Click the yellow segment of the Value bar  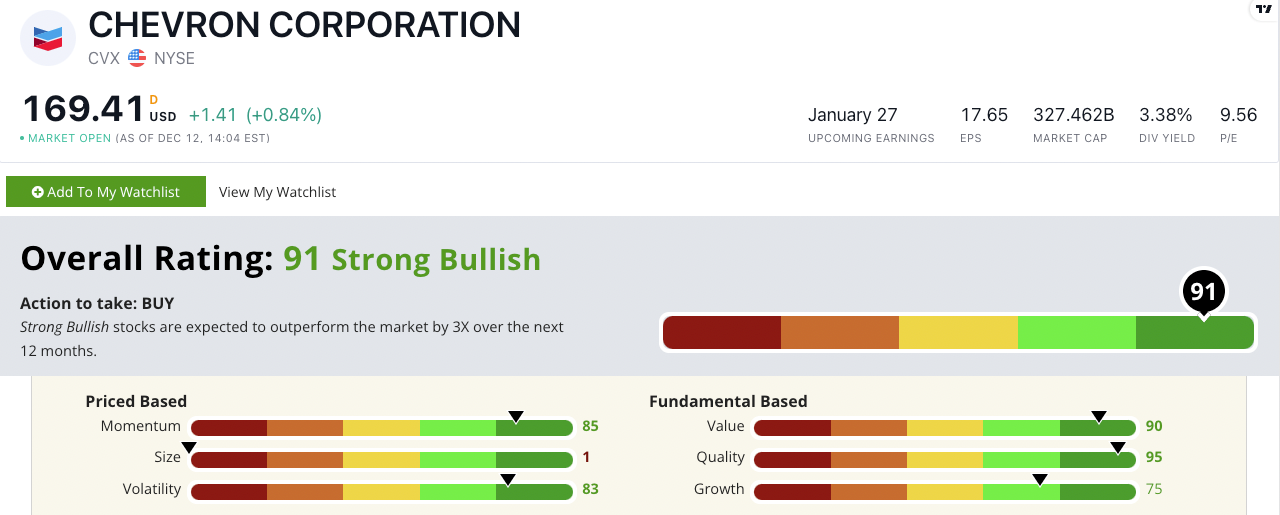[x=945, y=427]
